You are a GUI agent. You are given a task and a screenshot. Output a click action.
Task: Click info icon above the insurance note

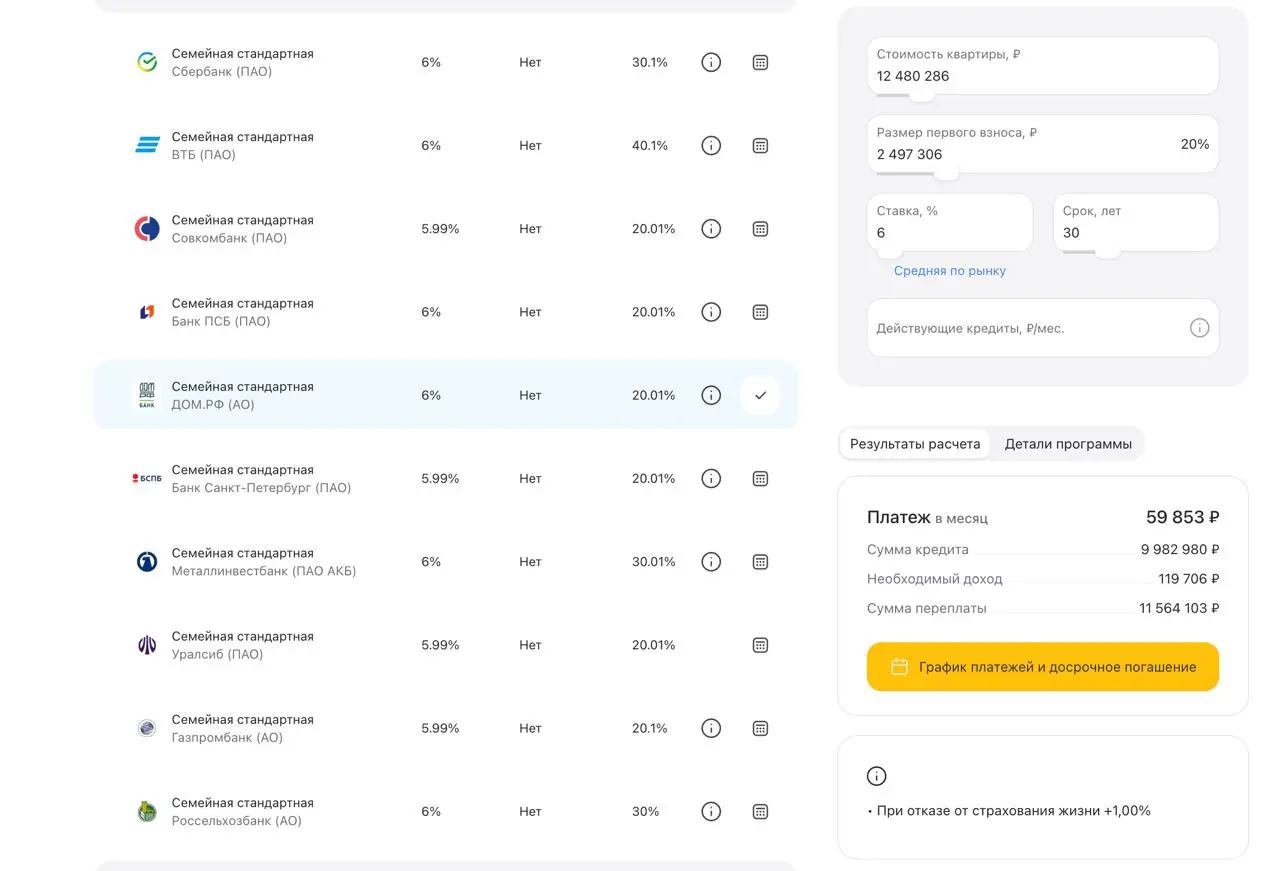click(876, 775)
